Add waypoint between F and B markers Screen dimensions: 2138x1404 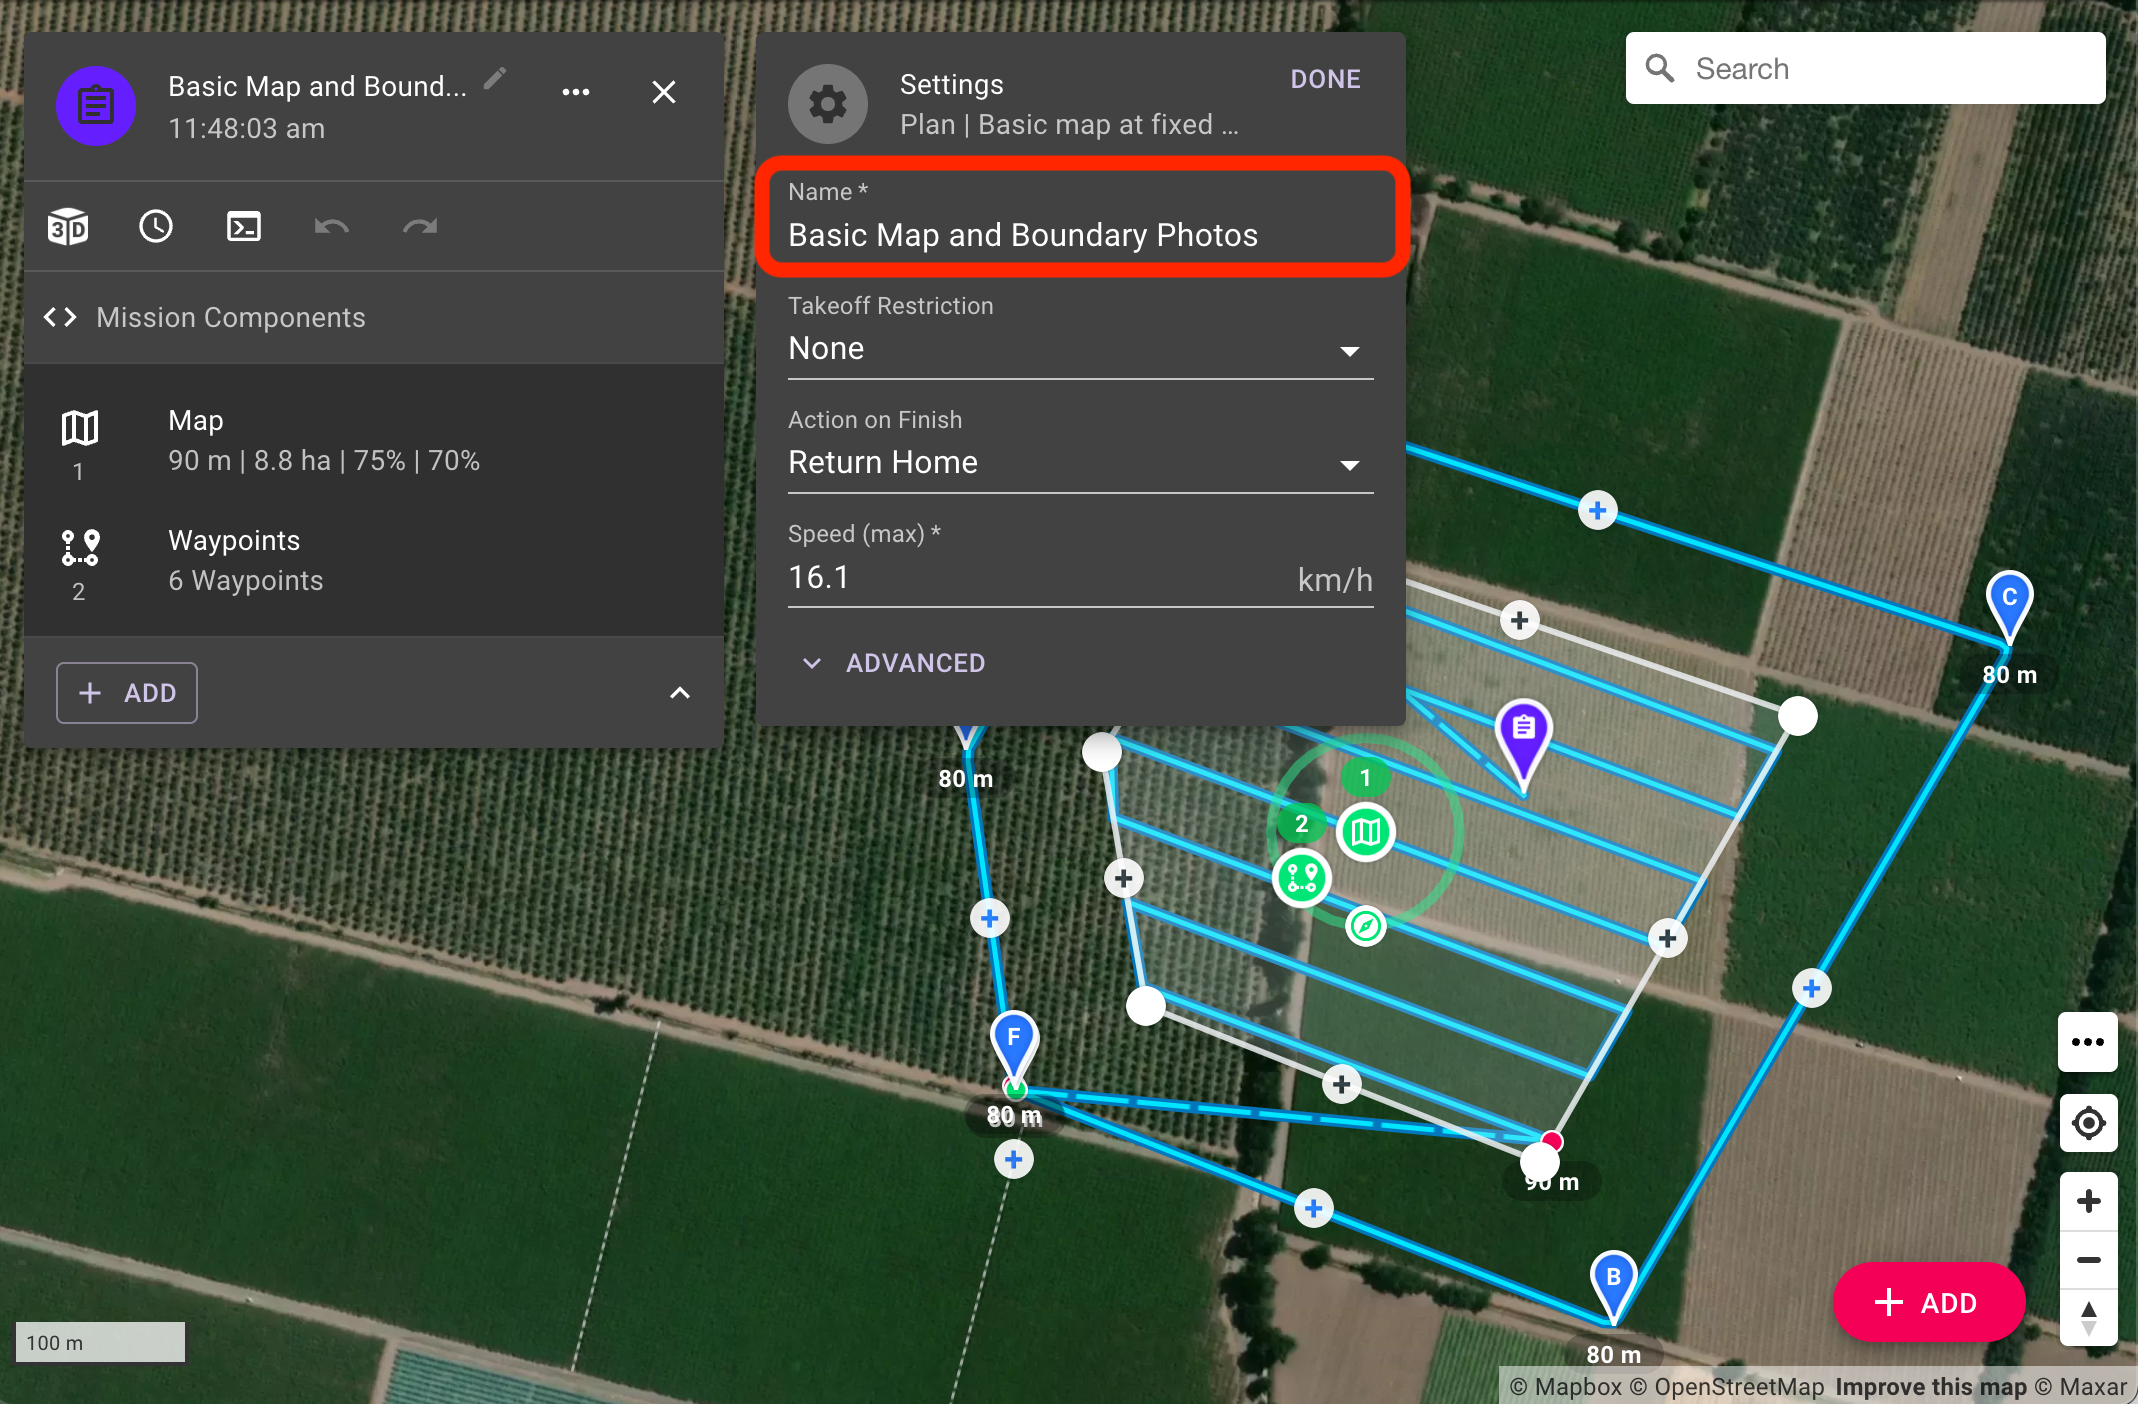click(x=1314, y=1208)
